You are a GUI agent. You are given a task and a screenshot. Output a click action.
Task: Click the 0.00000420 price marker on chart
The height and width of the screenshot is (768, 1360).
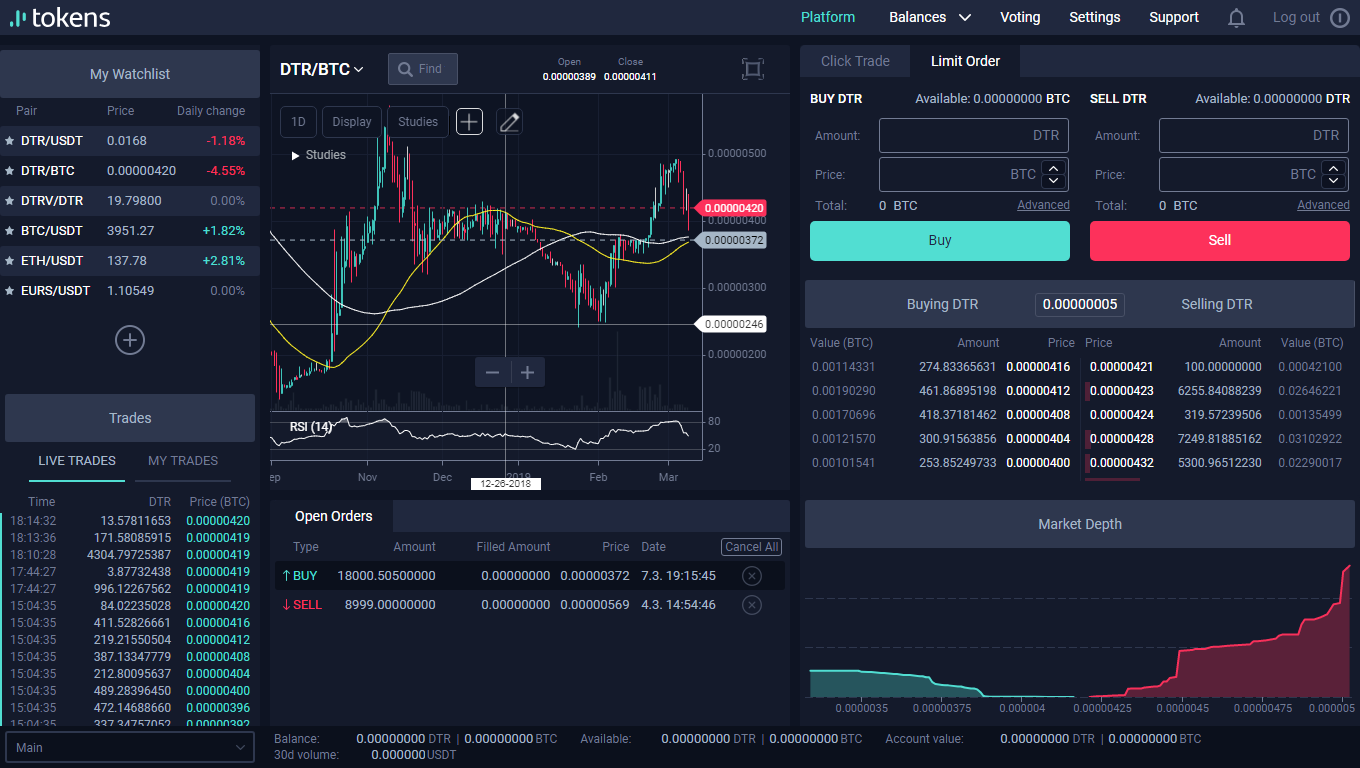(x=730, y=208)
